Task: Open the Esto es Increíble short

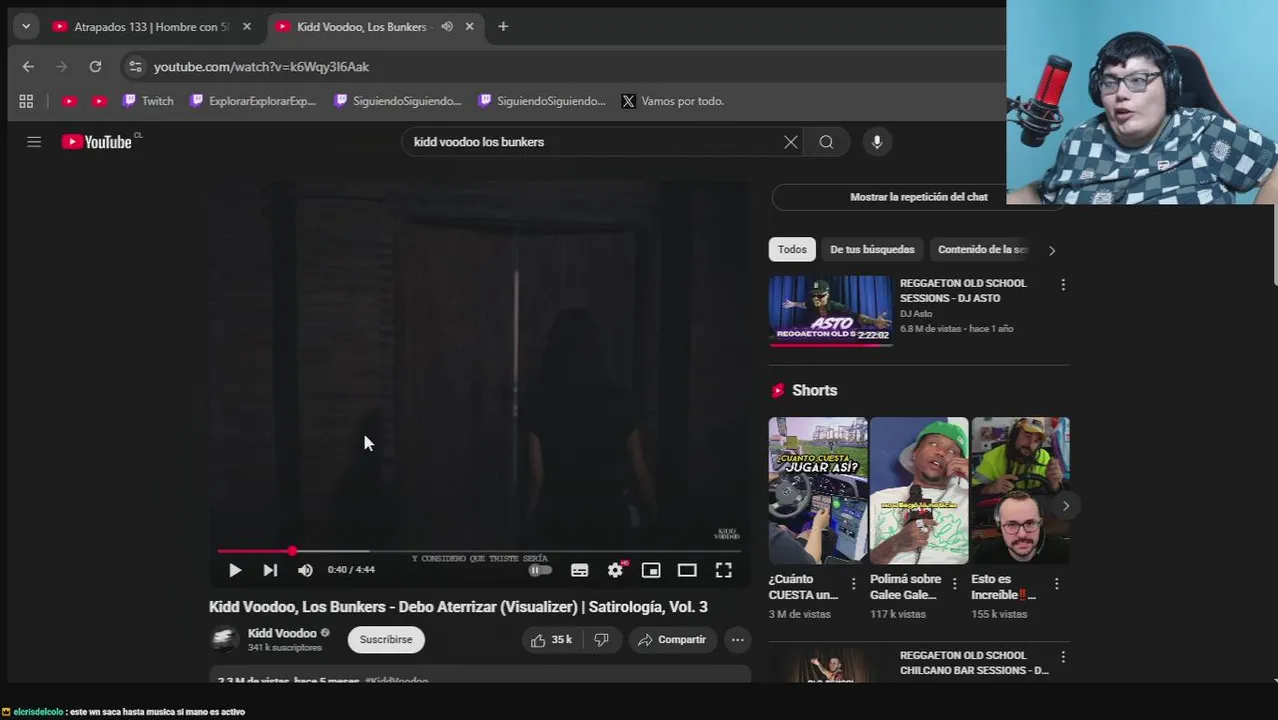Action: pyautogui.click(x=1020, y=491)
